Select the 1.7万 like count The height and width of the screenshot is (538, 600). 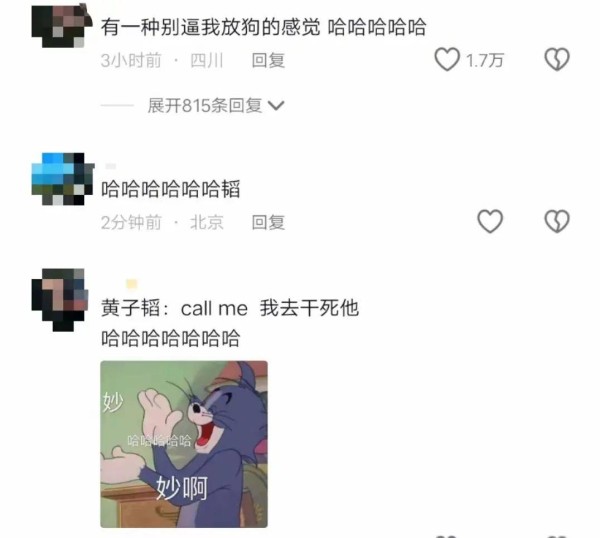[484, 60]
